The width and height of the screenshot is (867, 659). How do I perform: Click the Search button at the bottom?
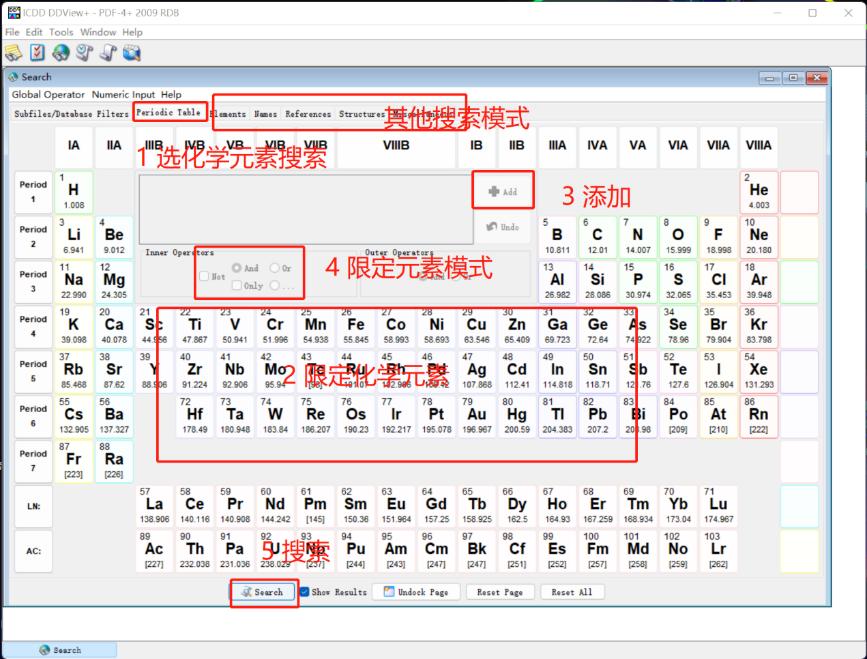(x=263, y=591)
